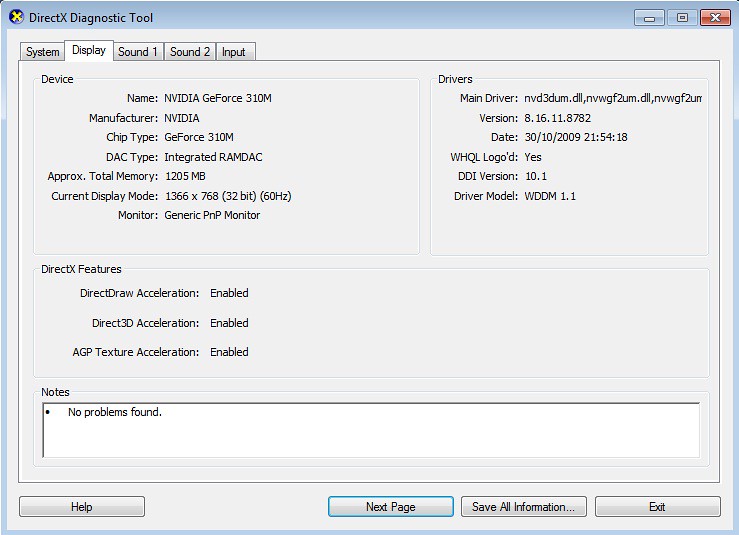The width and height of the screenshot is (739, 535).
Task: Click driver date '30/10/2009 21:54:18'
Action: point(576,137)
